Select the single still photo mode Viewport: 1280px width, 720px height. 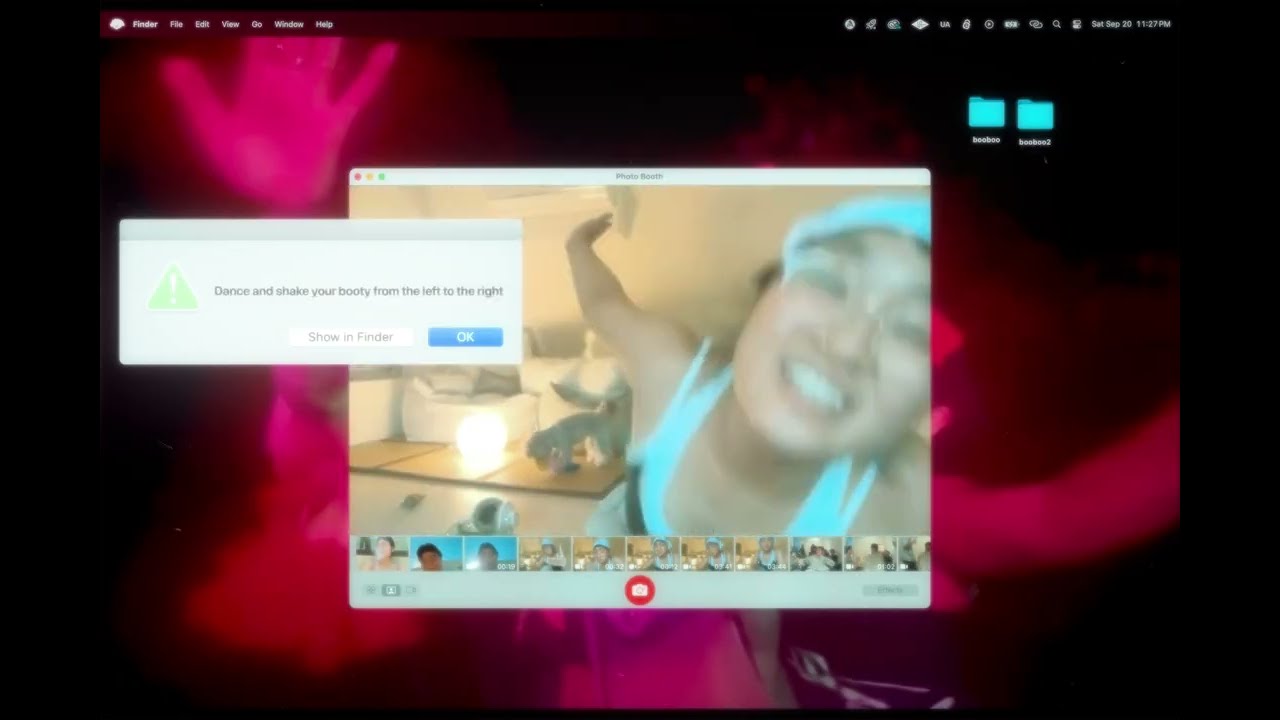(x=391, y=590)
